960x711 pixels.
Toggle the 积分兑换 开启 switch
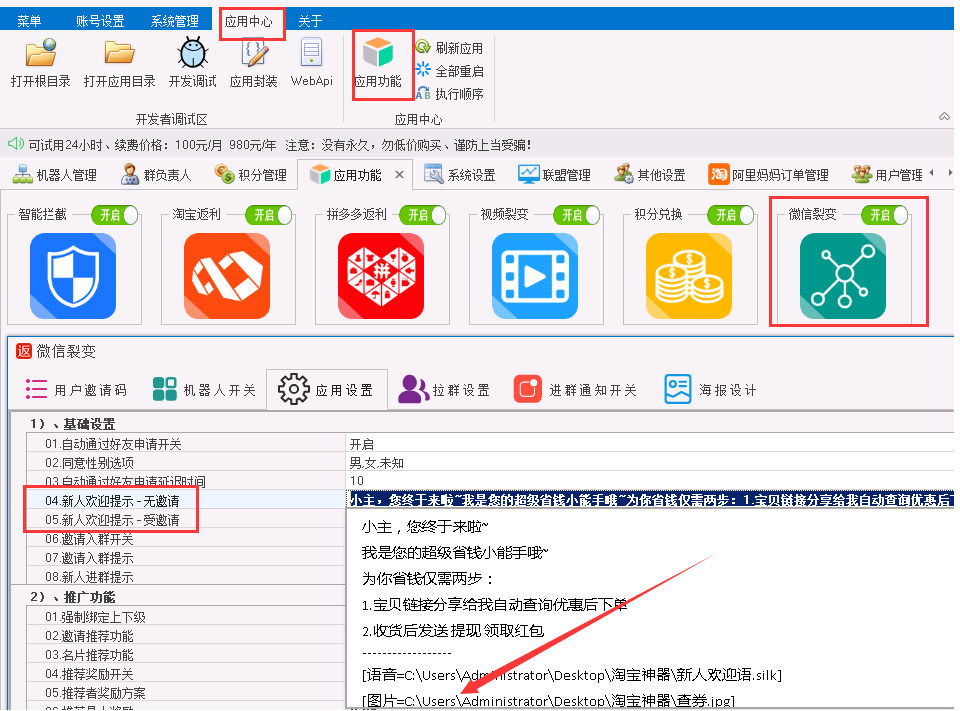point(730,215)
